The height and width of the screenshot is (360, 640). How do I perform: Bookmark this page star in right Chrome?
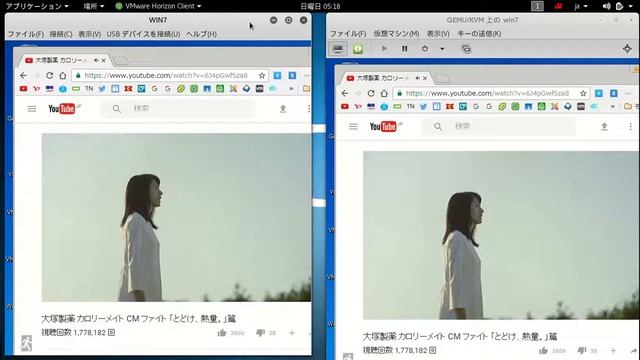tap(583, 93)
